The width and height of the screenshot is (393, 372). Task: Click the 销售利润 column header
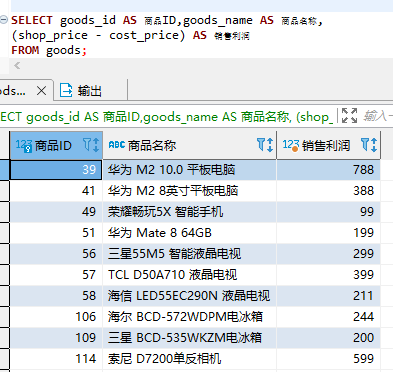coord(328,145)
